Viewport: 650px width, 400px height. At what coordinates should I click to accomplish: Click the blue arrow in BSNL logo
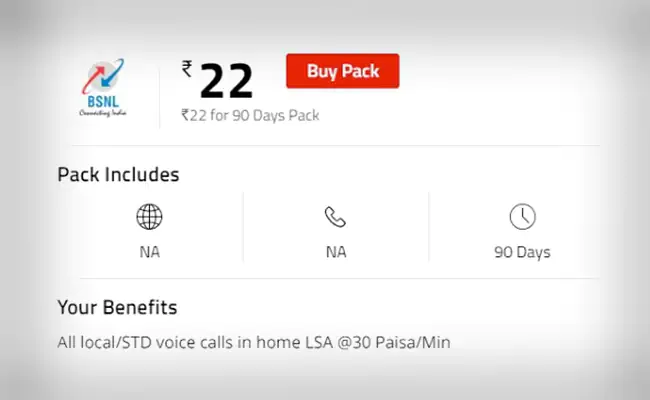tap(112, 73)
